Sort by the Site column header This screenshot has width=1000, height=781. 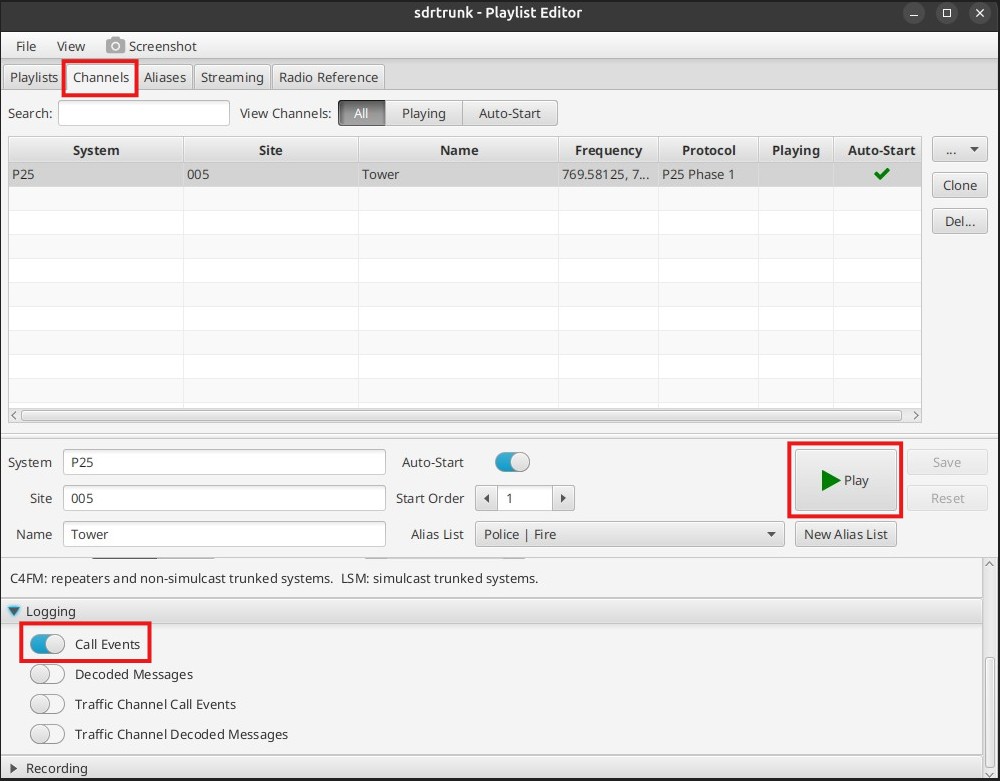click(270, 150)
